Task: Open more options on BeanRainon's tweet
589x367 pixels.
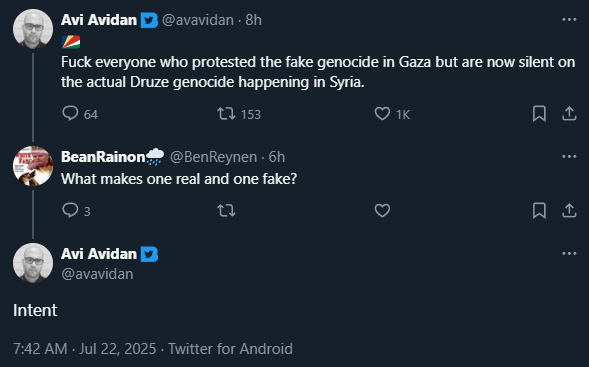Action: pyautogui.click(x=569, y=156)
